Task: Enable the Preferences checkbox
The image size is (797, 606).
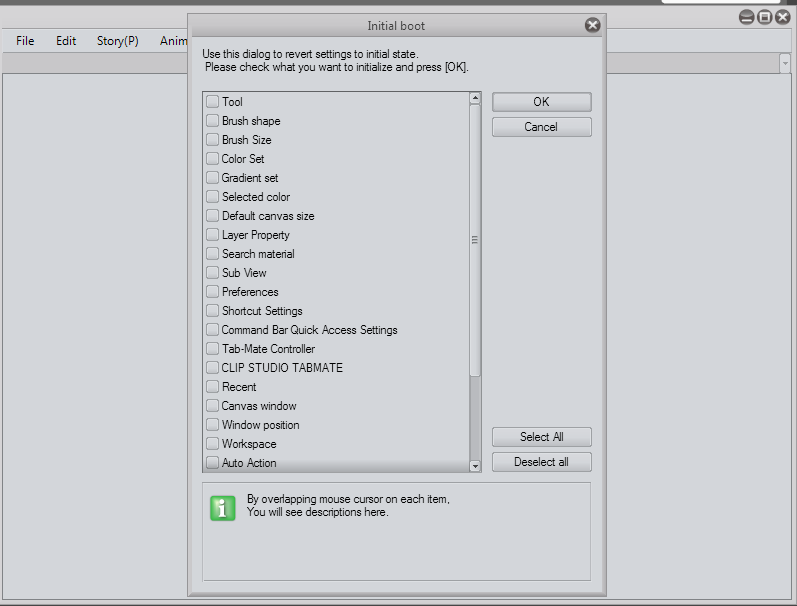Action: [212, 292]
